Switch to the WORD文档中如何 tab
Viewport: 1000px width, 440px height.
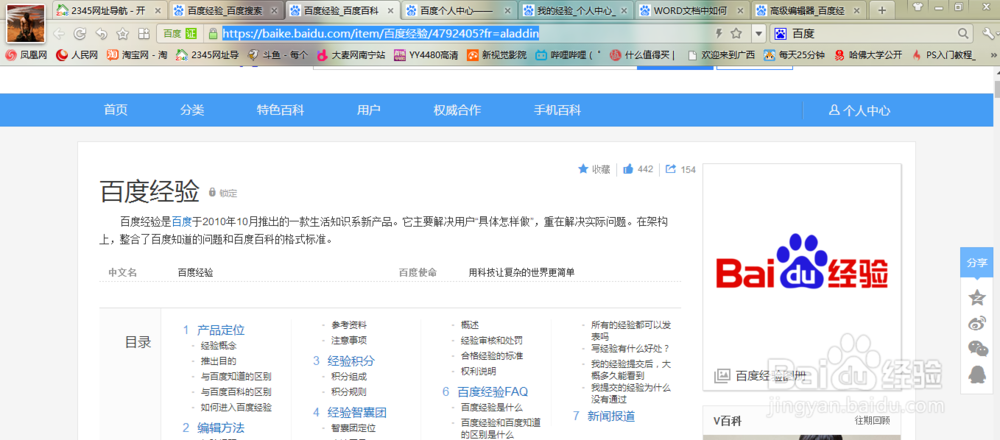pyautogui.click(x=691, y=10)
